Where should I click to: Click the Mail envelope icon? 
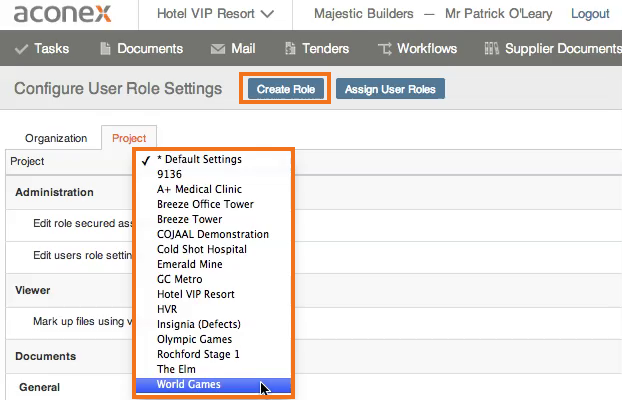(x=218, y=49)
